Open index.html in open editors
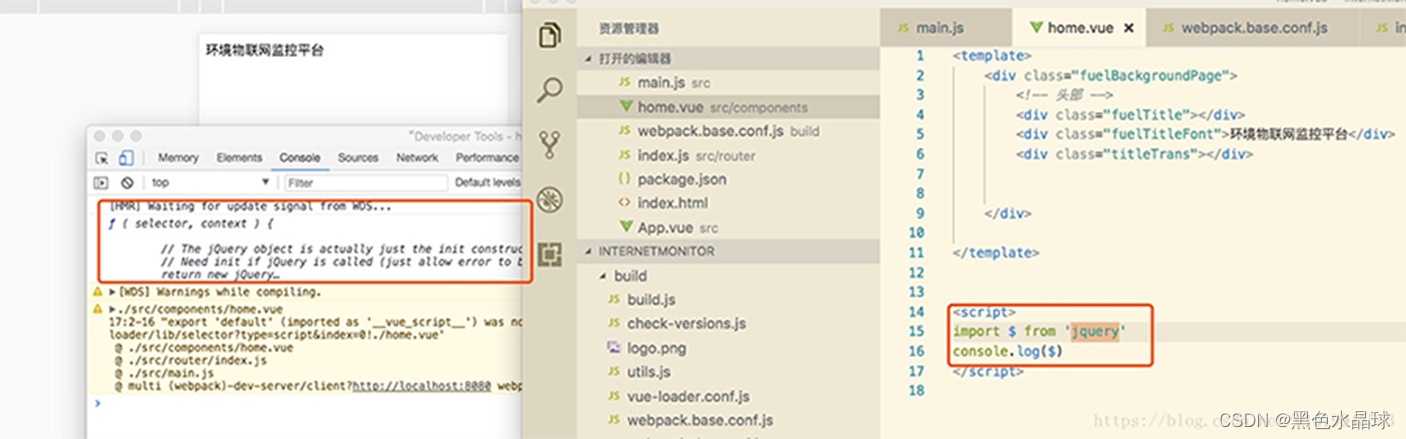 (x=729, y=203)
